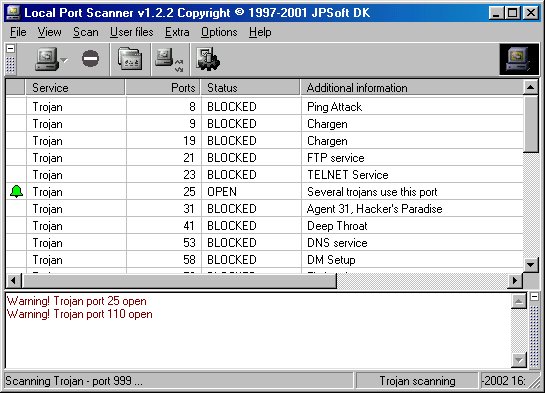Open the scan icon's dropdown arrow
The width and height of the screenshot is (545, 393).
coord(64,60)
